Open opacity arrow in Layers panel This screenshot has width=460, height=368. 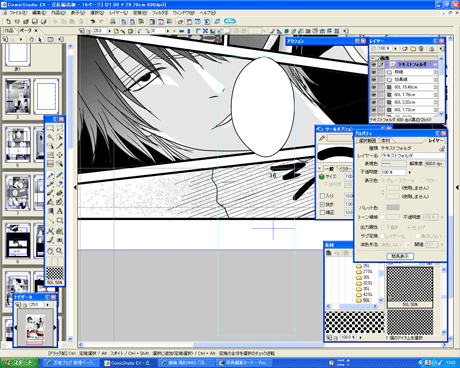coord(396,49)
